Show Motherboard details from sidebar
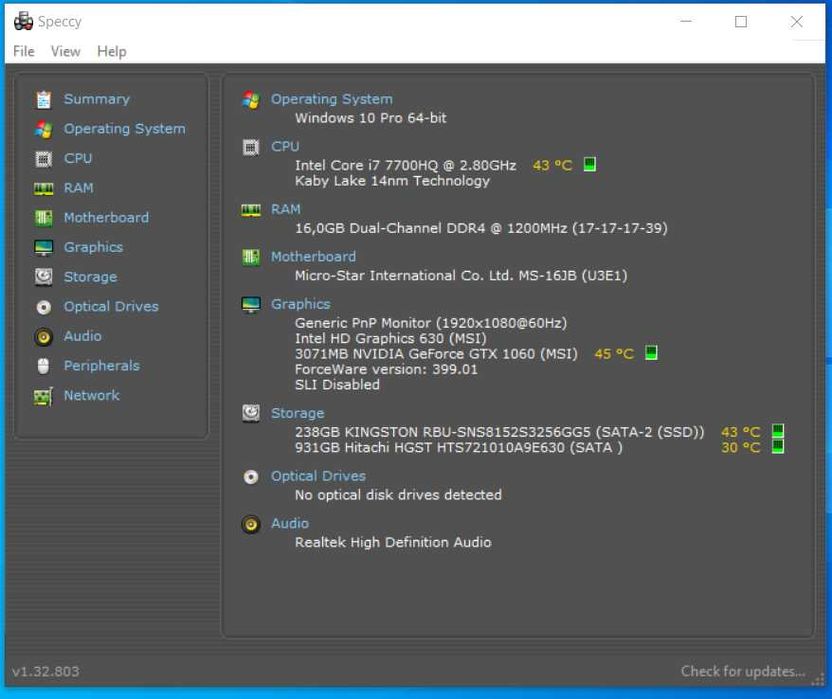832x699 pixels. [106, 218]
